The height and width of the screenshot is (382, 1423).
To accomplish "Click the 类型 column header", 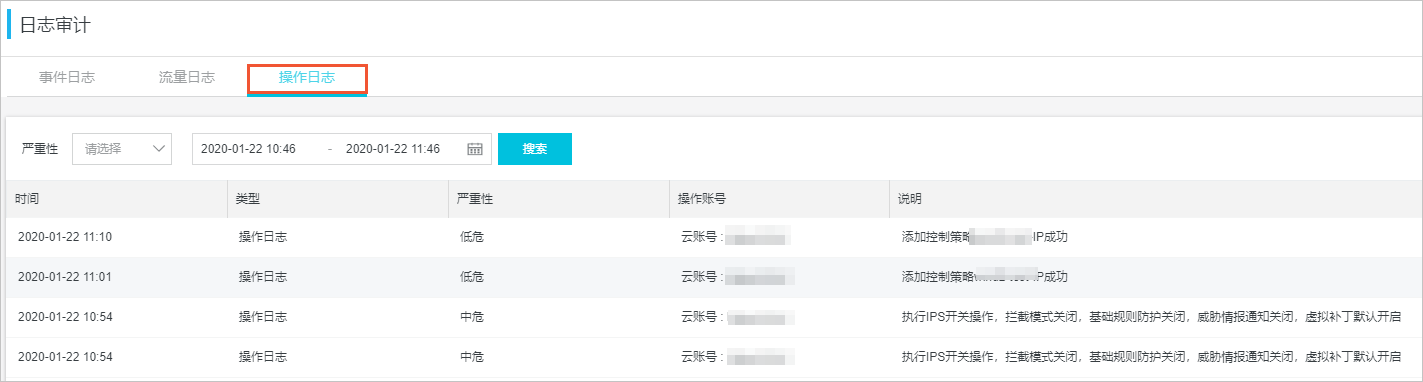I will click(248, 199).
